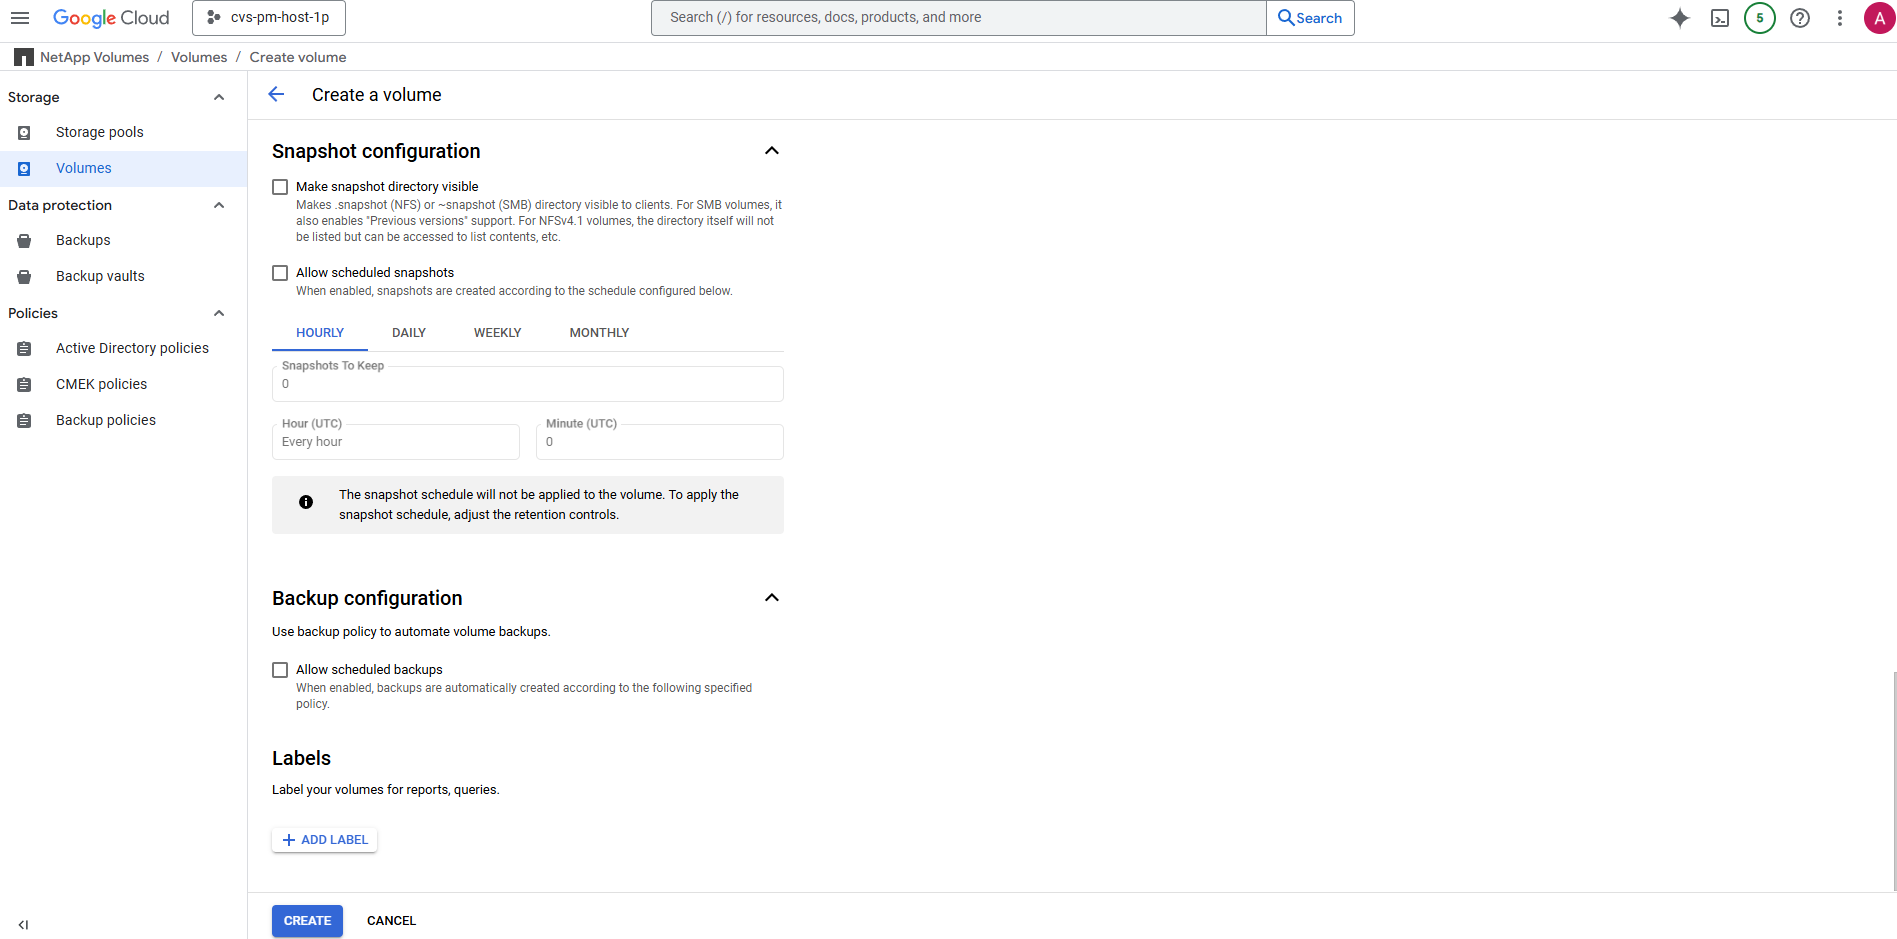Collapse the Snapshot configuration section

772,151
